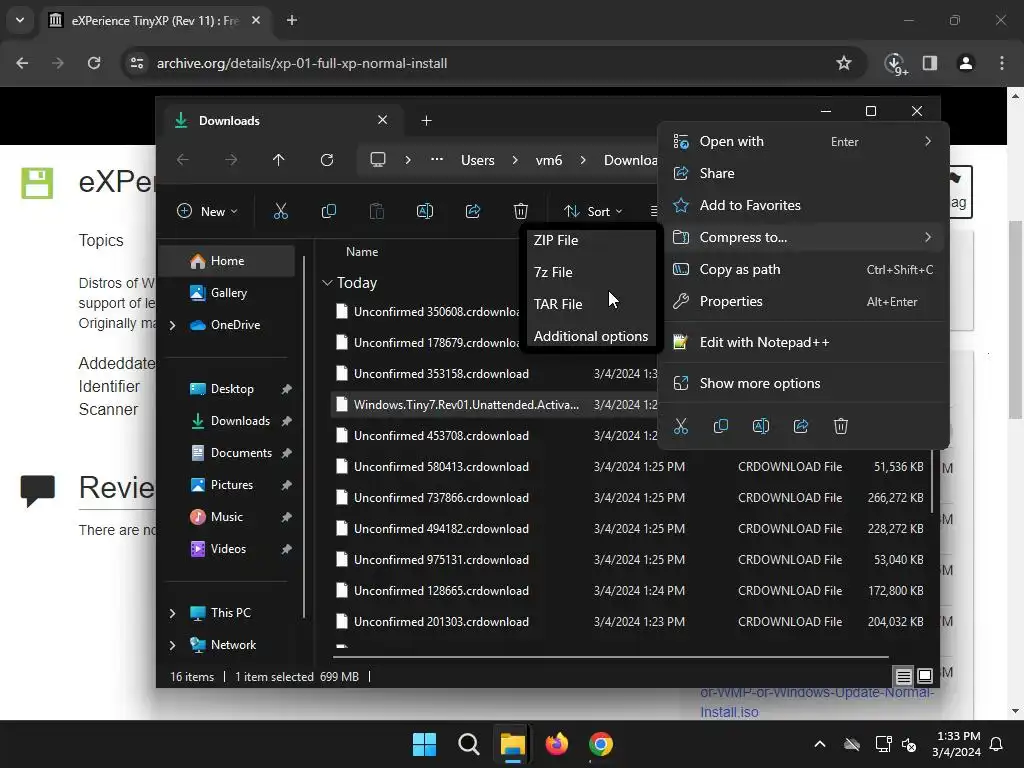Click Share in the context menu

803,173
